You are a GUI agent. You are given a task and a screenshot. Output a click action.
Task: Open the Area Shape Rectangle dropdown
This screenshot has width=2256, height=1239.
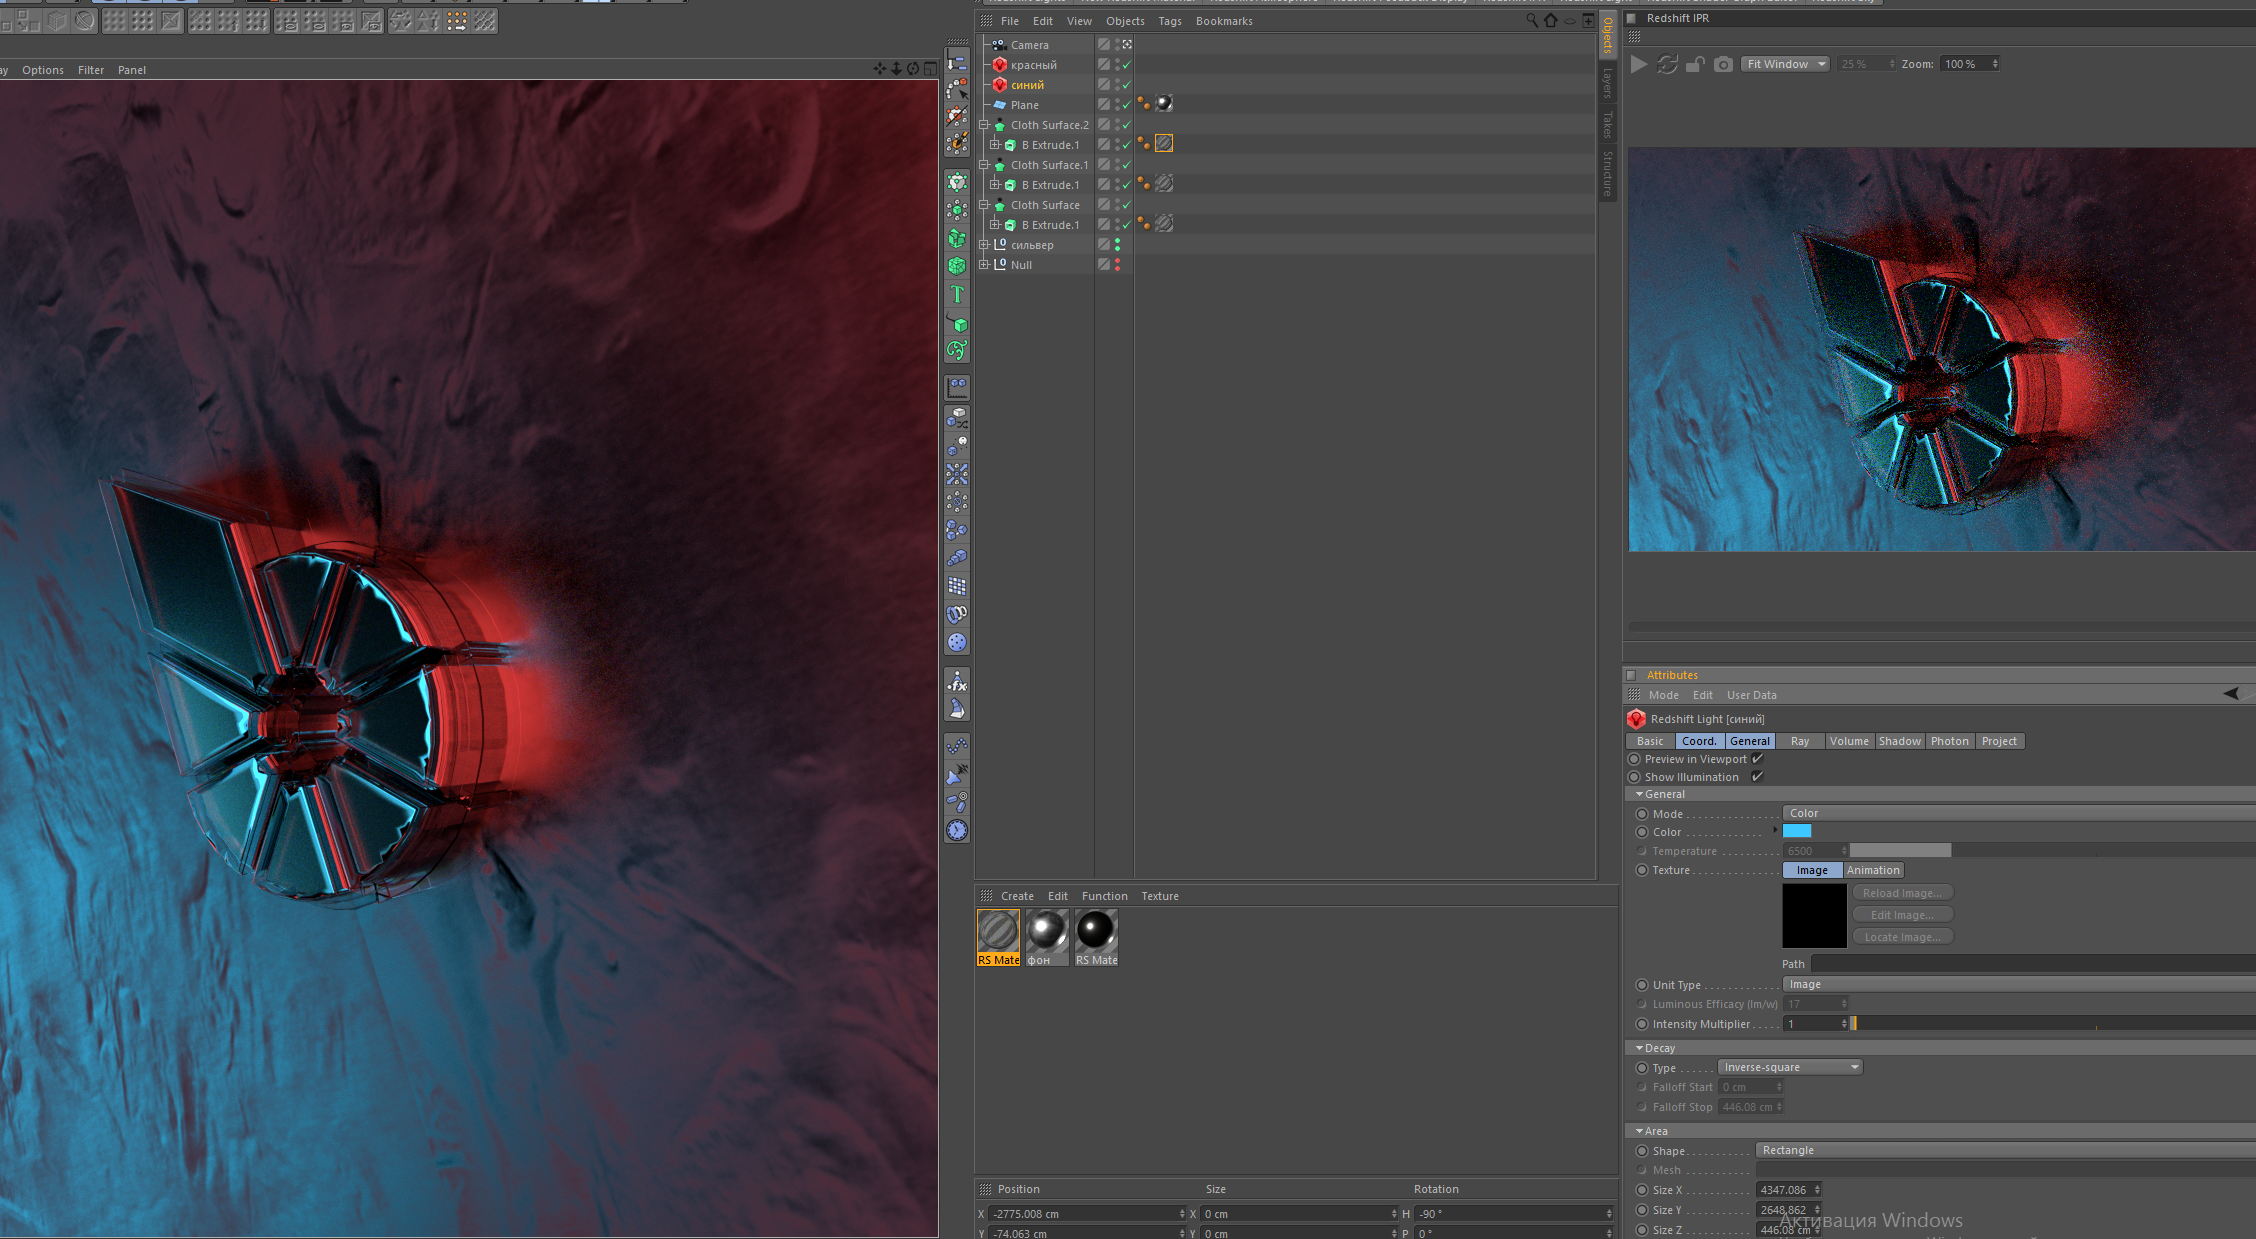2005,1150
